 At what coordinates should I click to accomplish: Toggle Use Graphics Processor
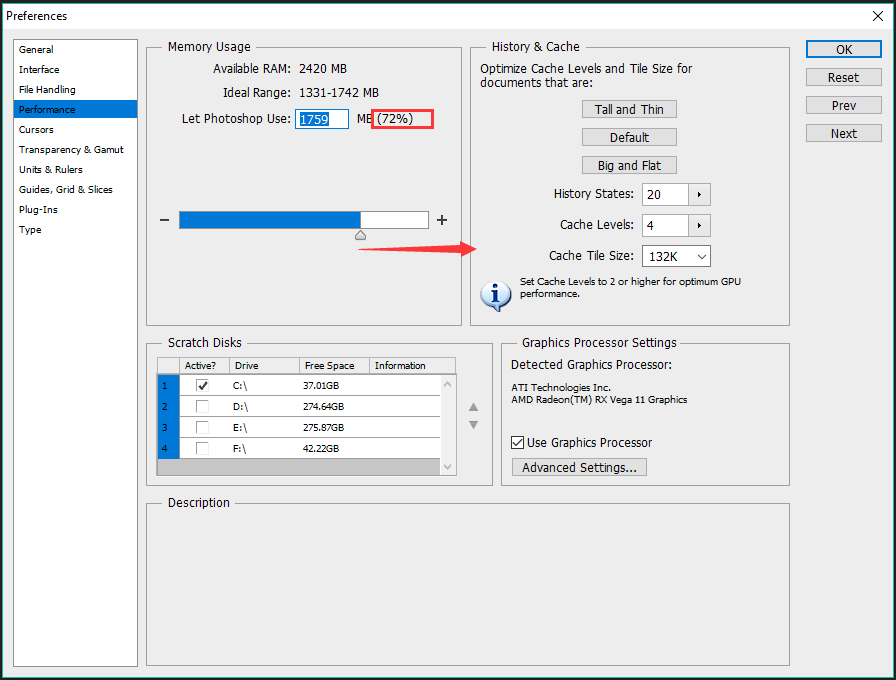pos(518,442)
